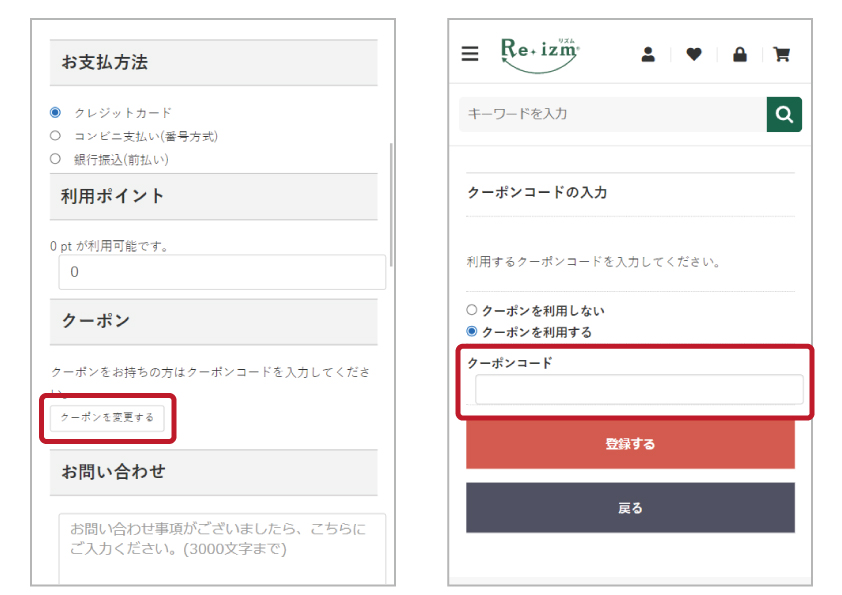Focus the クーポンコード input field
This screenshot has width=842, height=595.
(638, 389)
